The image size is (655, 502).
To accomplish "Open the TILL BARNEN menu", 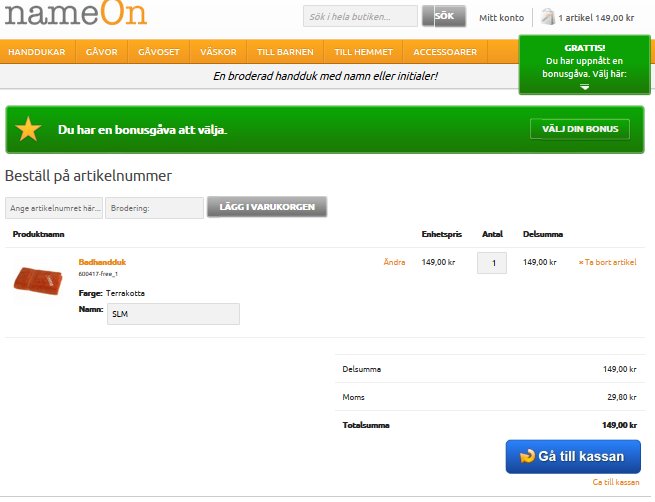I will (x=285, y=52).
